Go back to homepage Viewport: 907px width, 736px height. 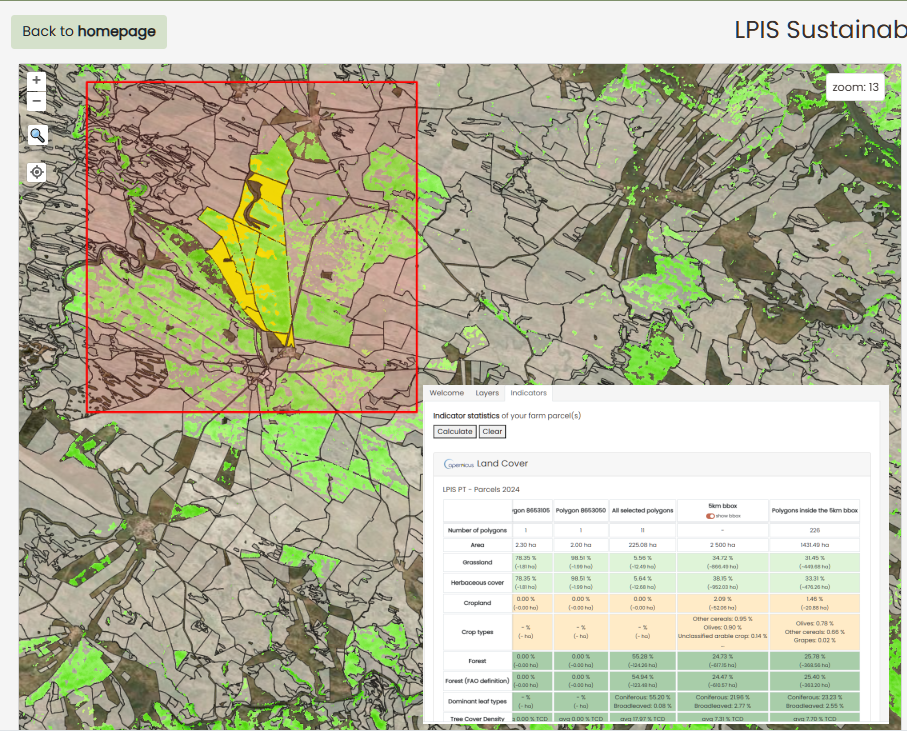click(x=89, y=31)
